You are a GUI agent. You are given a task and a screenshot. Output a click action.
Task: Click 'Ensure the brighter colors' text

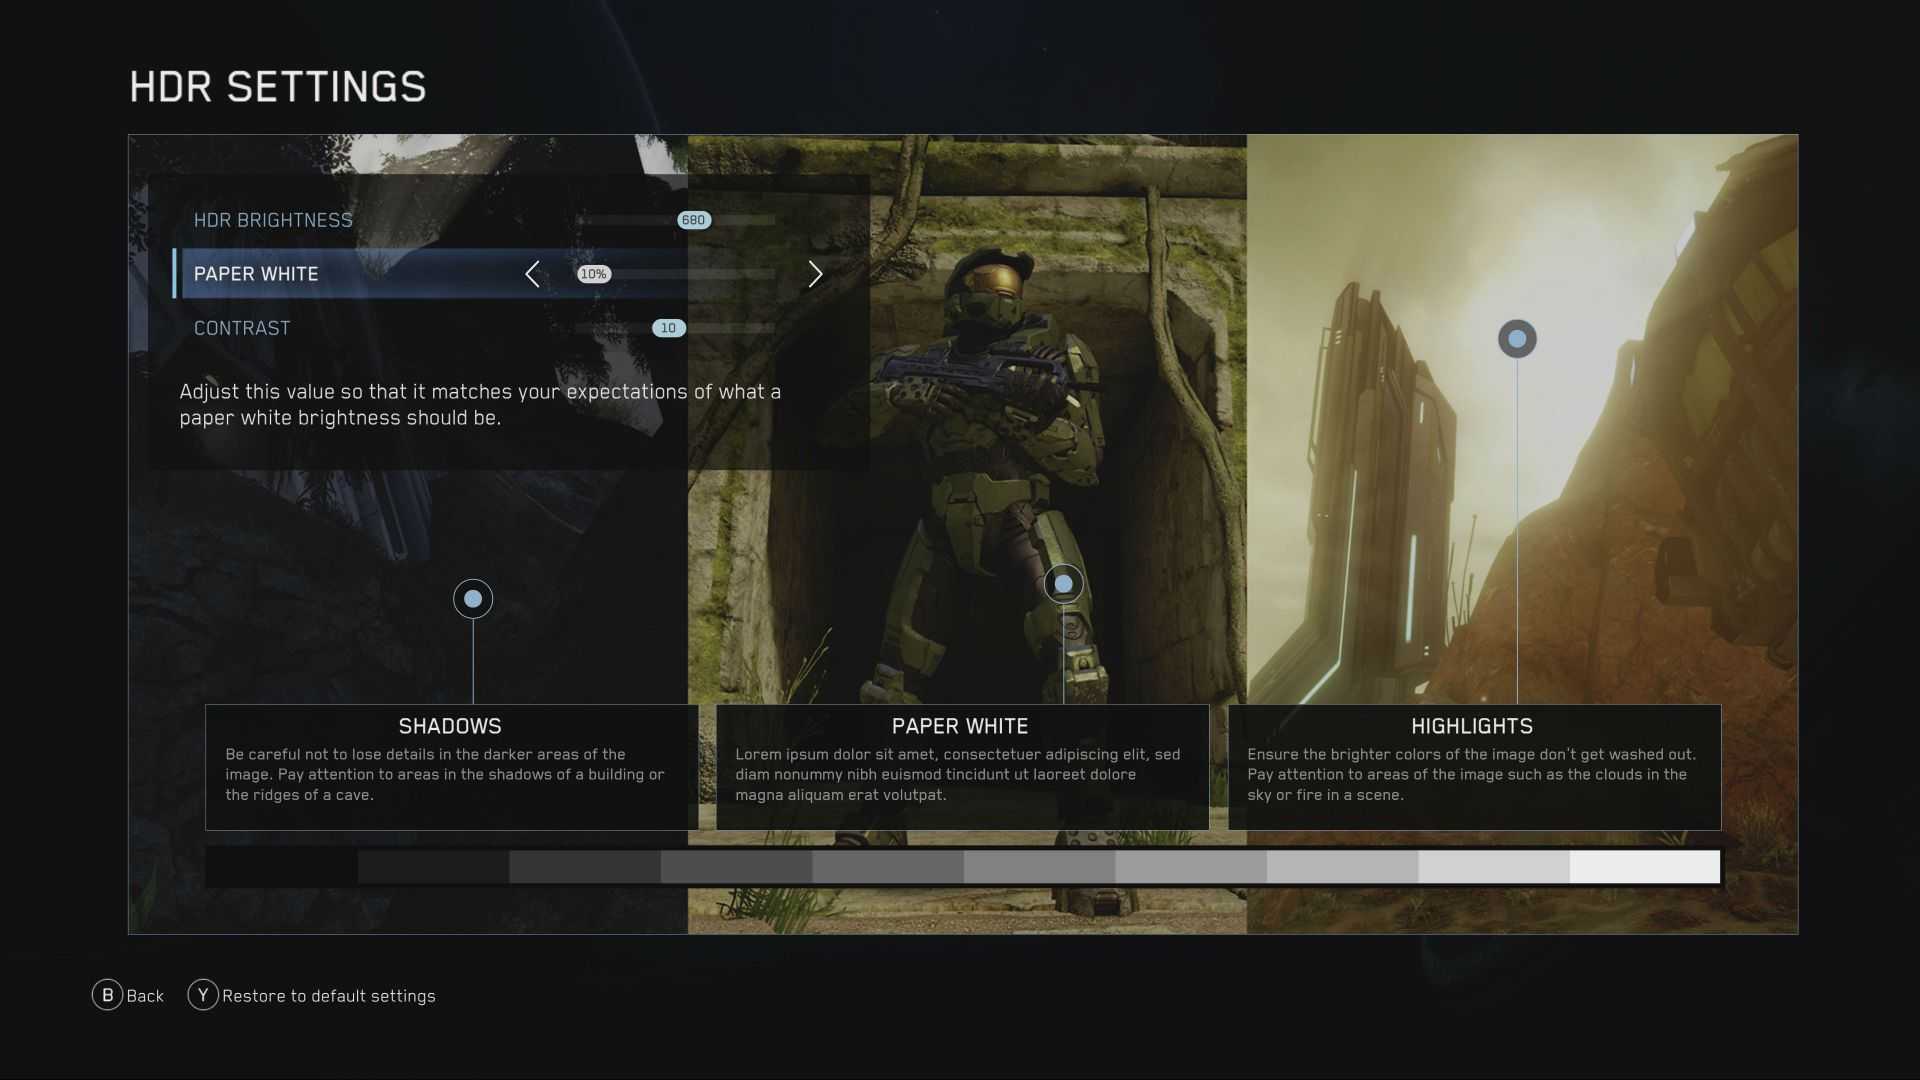click(1471, 774)
